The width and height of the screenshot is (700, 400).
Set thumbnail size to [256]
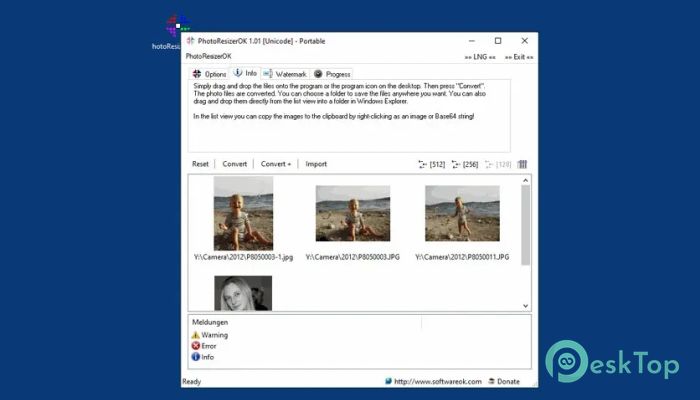(x=465, y=164)
